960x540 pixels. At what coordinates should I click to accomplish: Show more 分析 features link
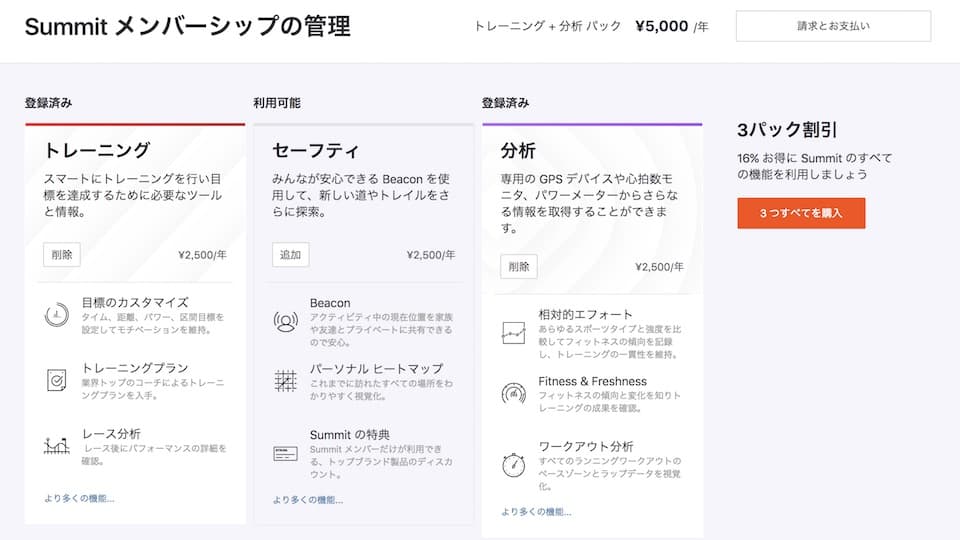536,512
